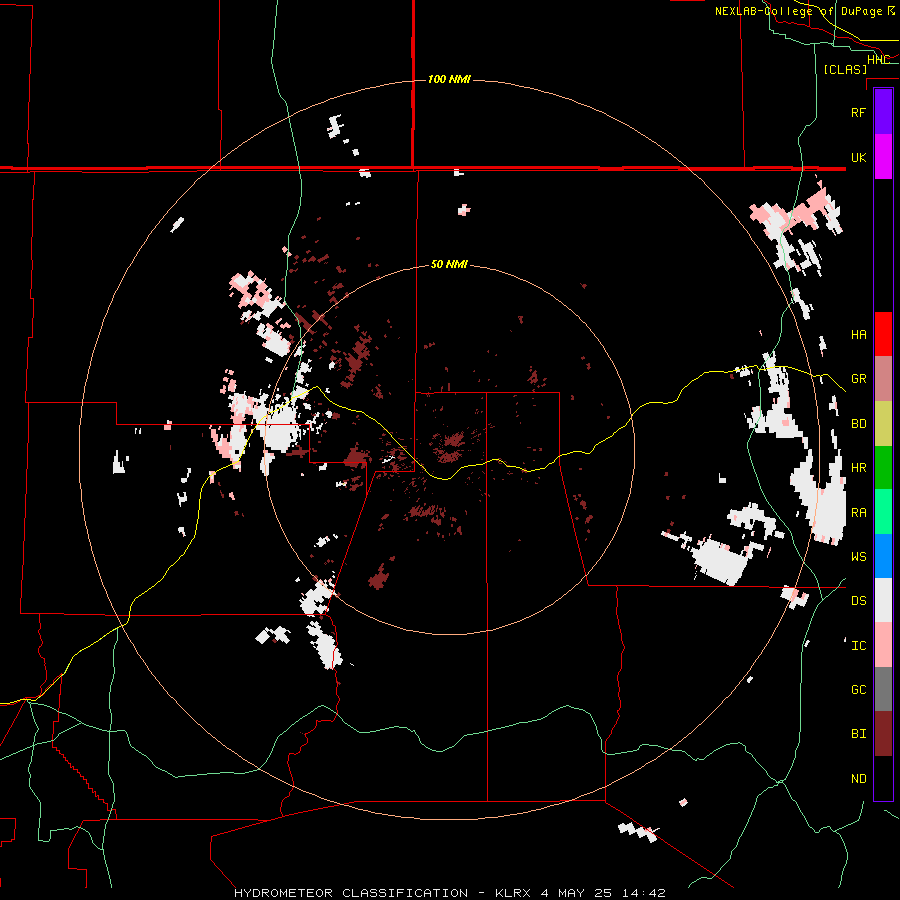The width and height of the screenshot is (900, 900).
Task: Click the GC legend label
Action: coord(858,689)
